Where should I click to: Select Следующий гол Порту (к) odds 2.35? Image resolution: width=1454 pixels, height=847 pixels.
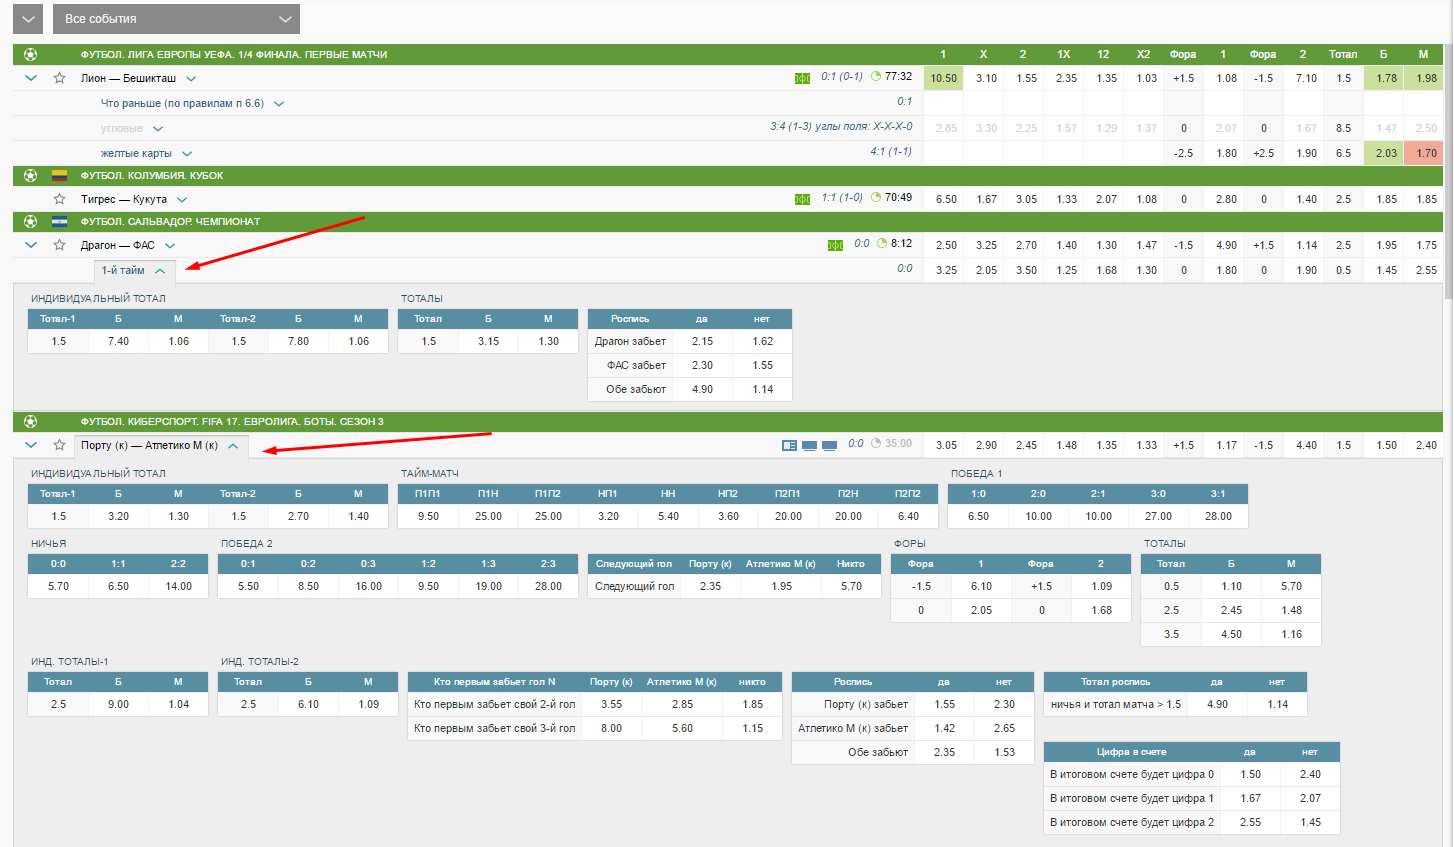(710, 586)
